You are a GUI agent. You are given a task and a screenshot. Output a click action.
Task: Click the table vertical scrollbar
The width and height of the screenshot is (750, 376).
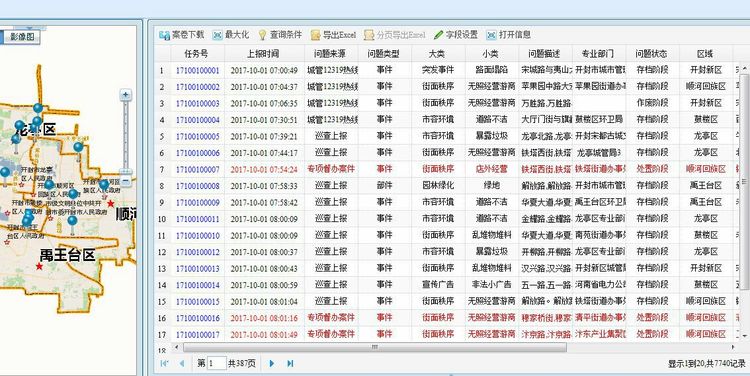(x=744, y=182)
